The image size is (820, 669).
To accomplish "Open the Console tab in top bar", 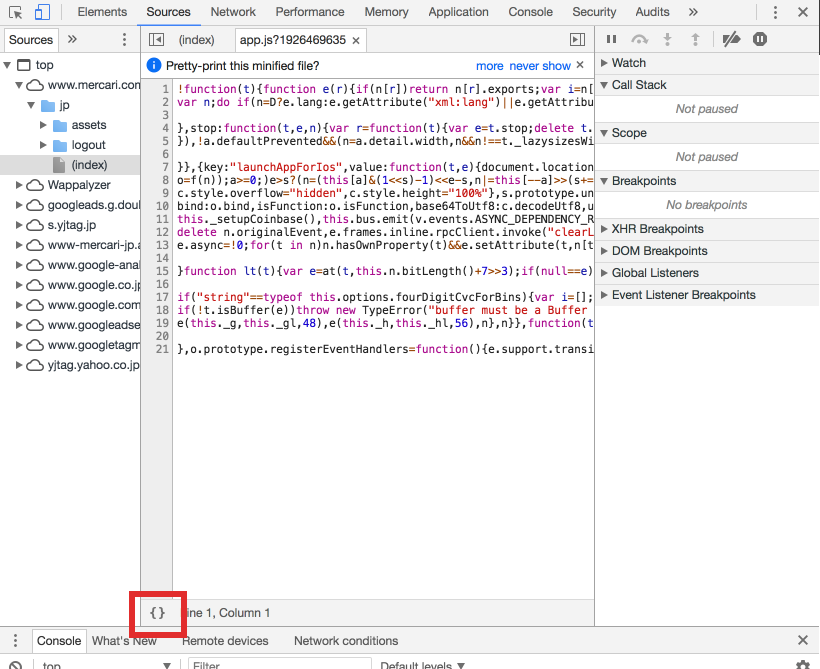I will tap(530, 12).
